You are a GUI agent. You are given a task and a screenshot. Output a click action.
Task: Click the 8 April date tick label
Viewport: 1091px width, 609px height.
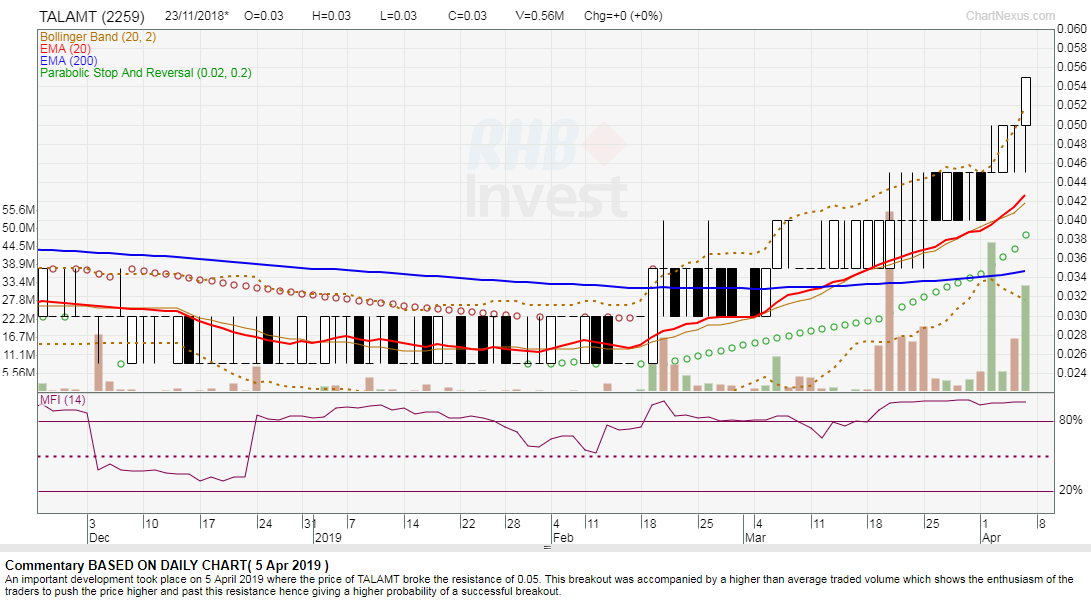coord(1042,523)
